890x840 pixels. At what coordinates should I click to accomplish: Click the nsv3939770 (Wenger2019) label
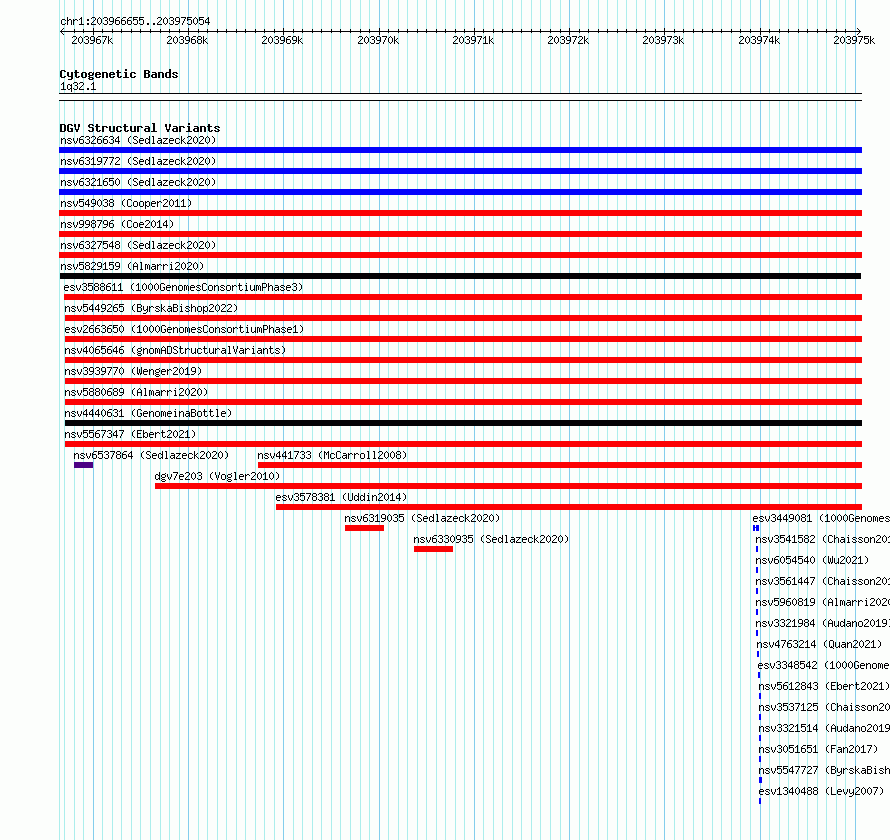pos(133,371)
